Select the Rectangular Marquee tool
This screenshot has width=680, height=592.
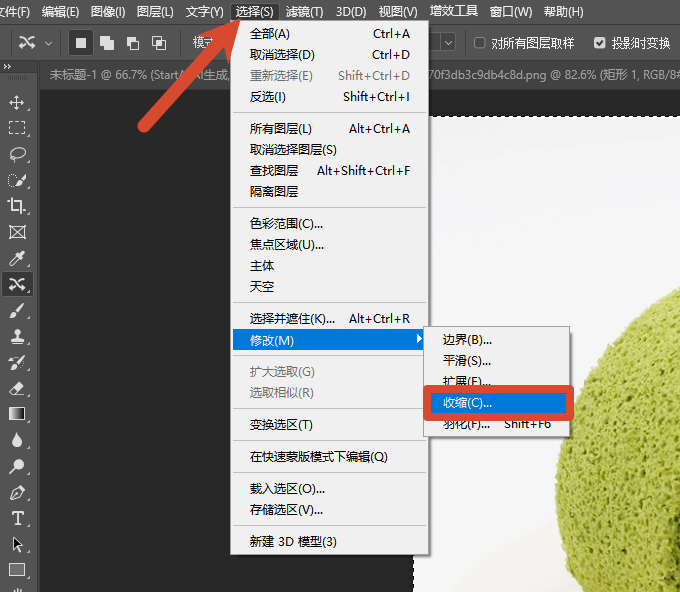tap(17, 128)
